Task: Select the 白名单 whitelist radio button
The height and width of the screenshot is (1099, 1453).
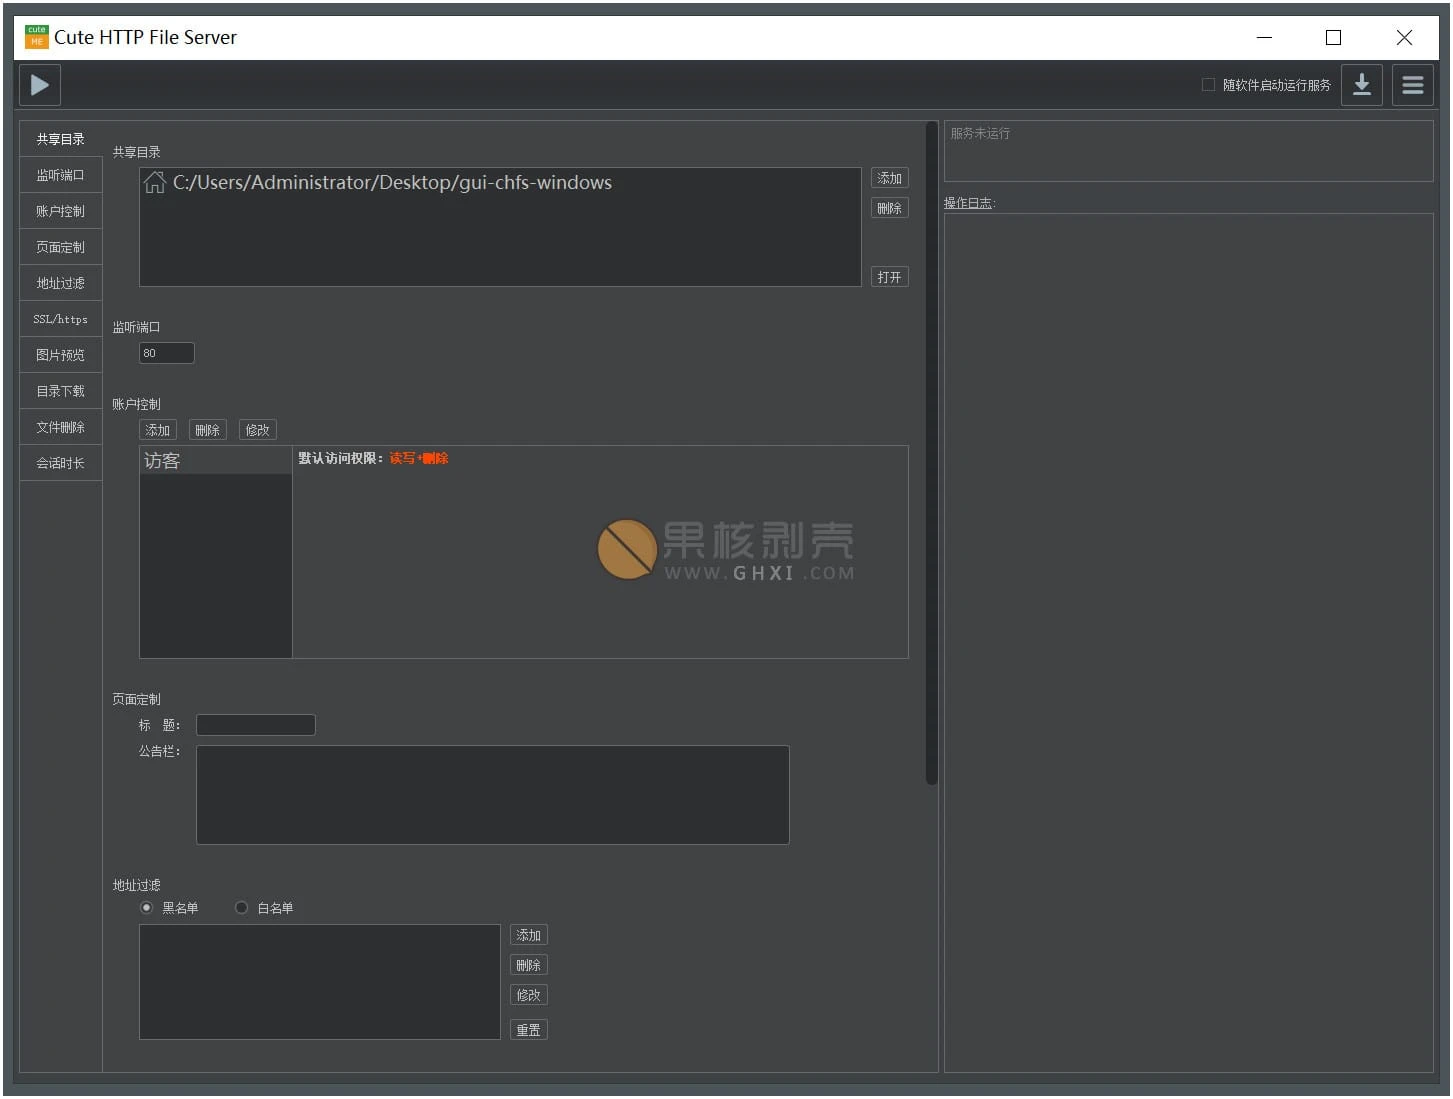Action: (242, 908)
